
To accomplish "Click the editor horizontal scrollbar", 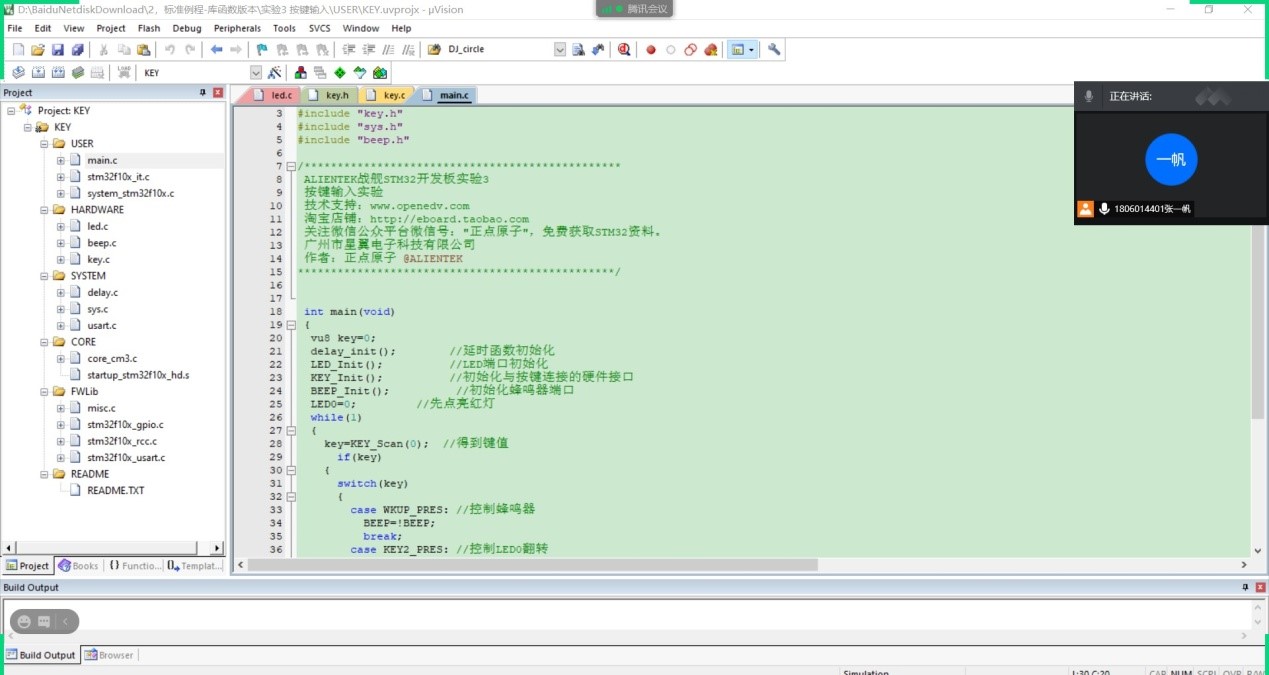I will click(532, 565).
